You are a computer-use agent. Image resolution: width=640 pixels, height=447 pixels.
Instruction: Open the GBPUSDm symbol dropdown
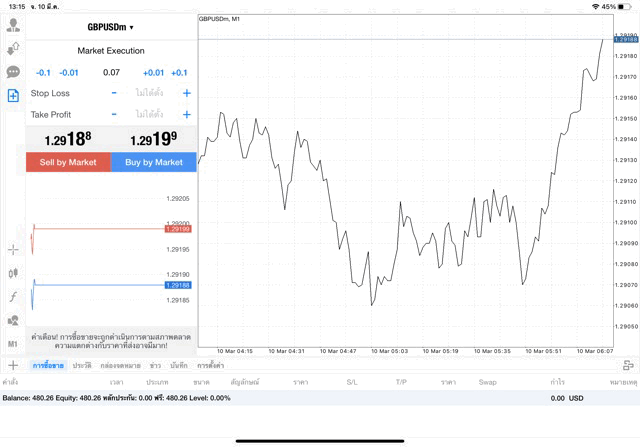pyautogui.click(x=111, y=27)
